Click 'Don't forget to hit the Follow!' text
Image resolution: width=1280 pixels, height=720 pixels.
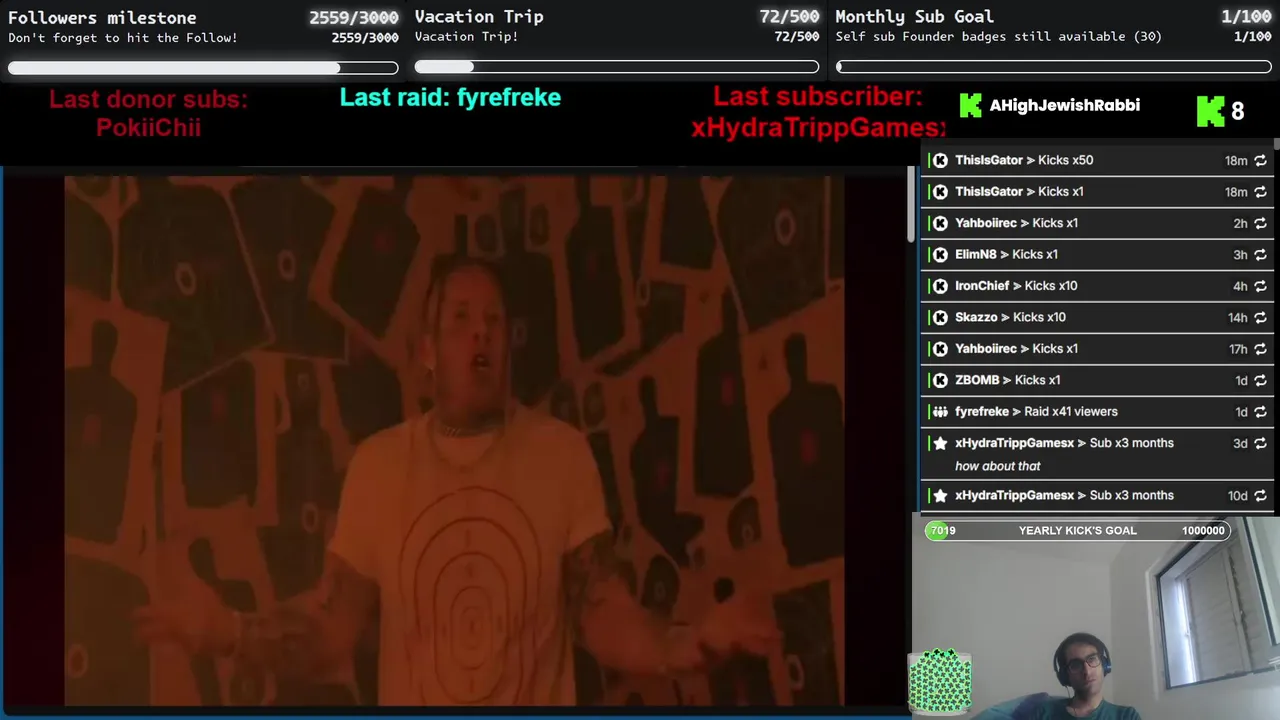[x=123, y=38]
